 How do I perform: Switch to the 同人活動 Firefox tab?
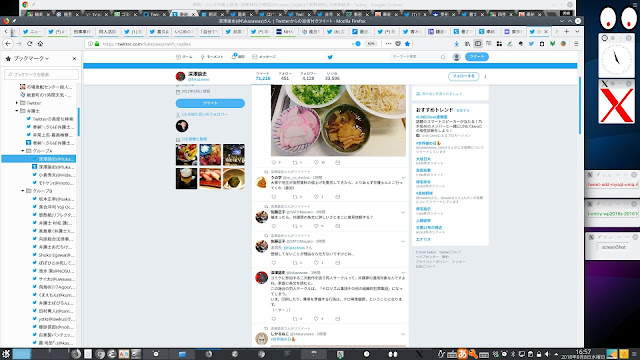click(107, 31)
